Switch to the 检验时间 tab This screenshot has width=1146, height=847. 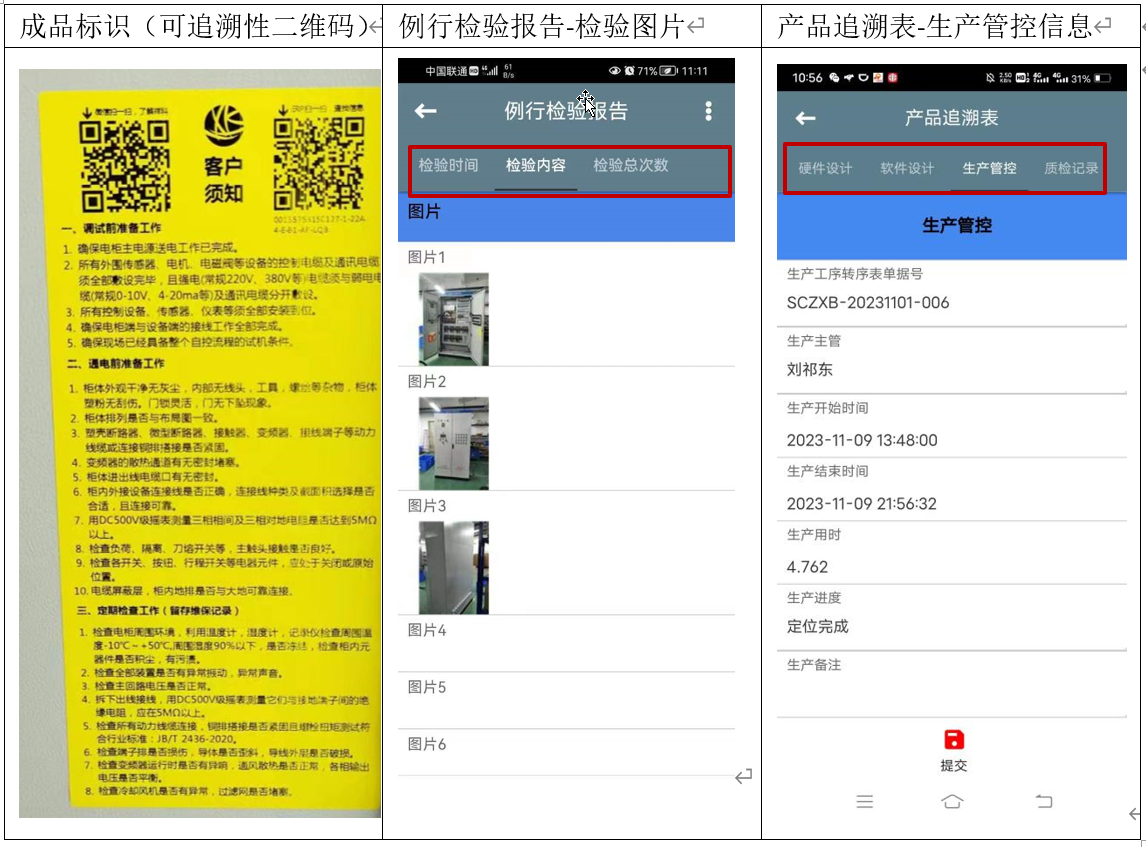(448, 166)
